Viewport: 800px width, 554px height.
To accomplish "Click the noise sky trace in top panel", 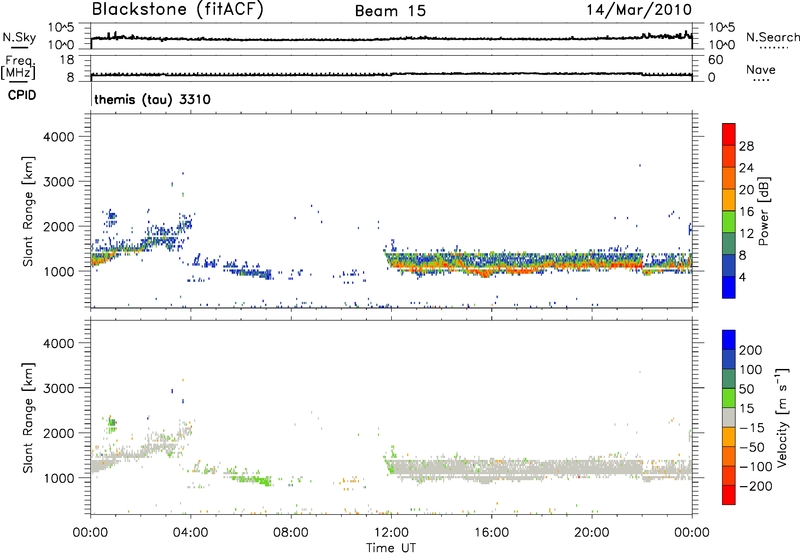I will click(391, 38).
